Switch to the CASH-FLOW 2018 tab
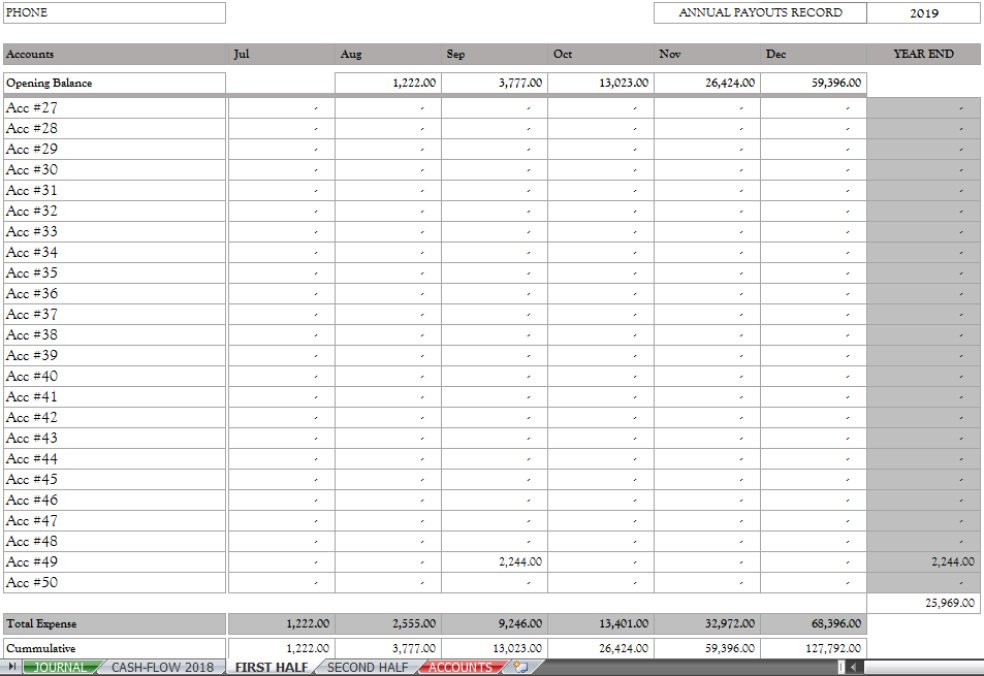 point(161,667)
